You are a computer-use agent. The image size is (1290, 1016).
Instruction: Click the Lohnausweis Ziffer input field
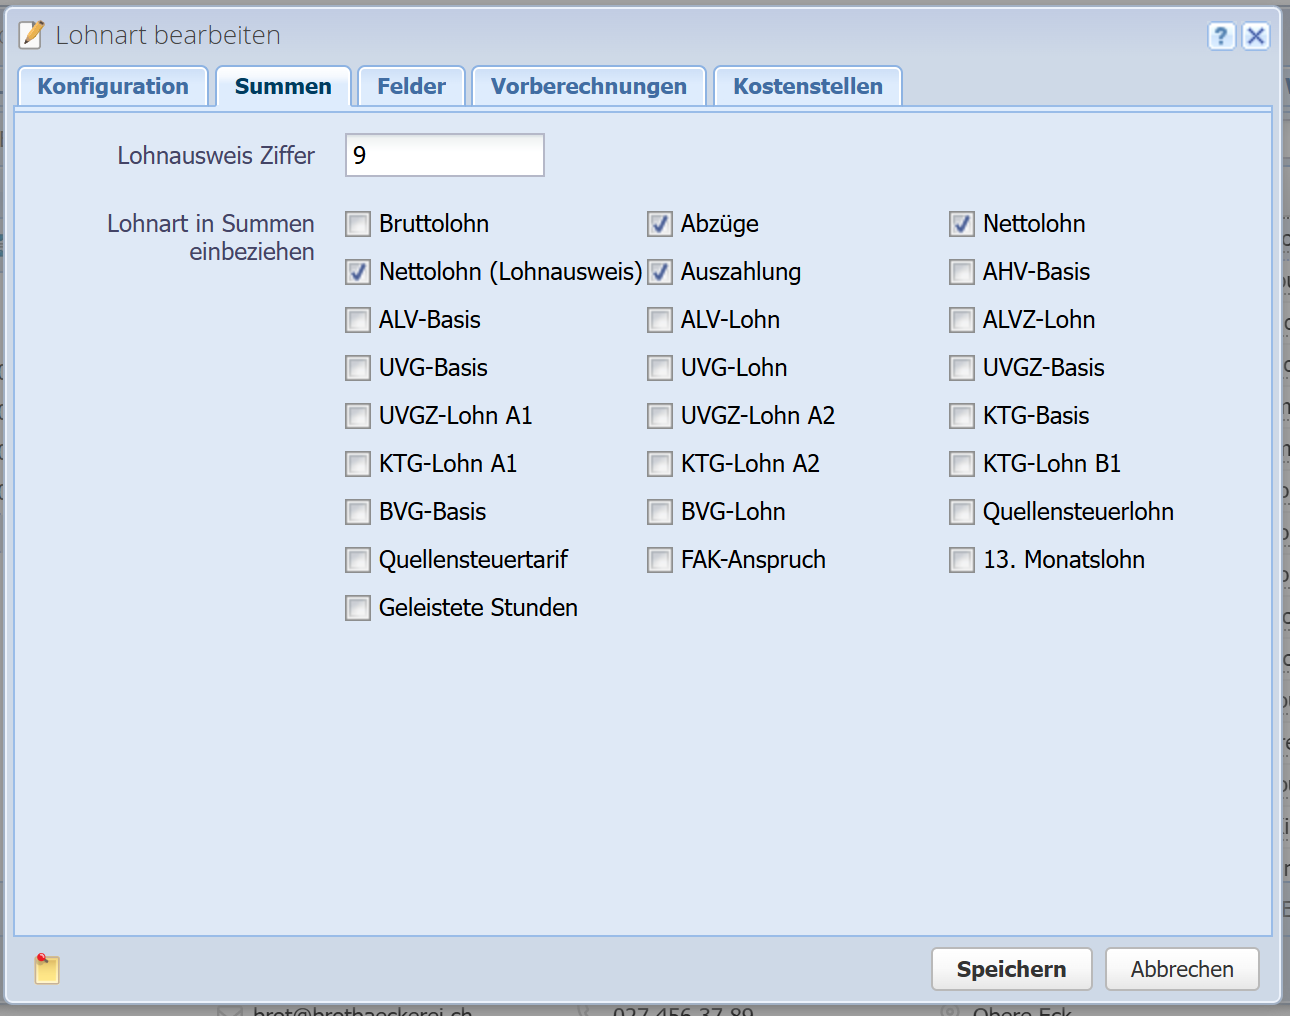click(444, 155)
